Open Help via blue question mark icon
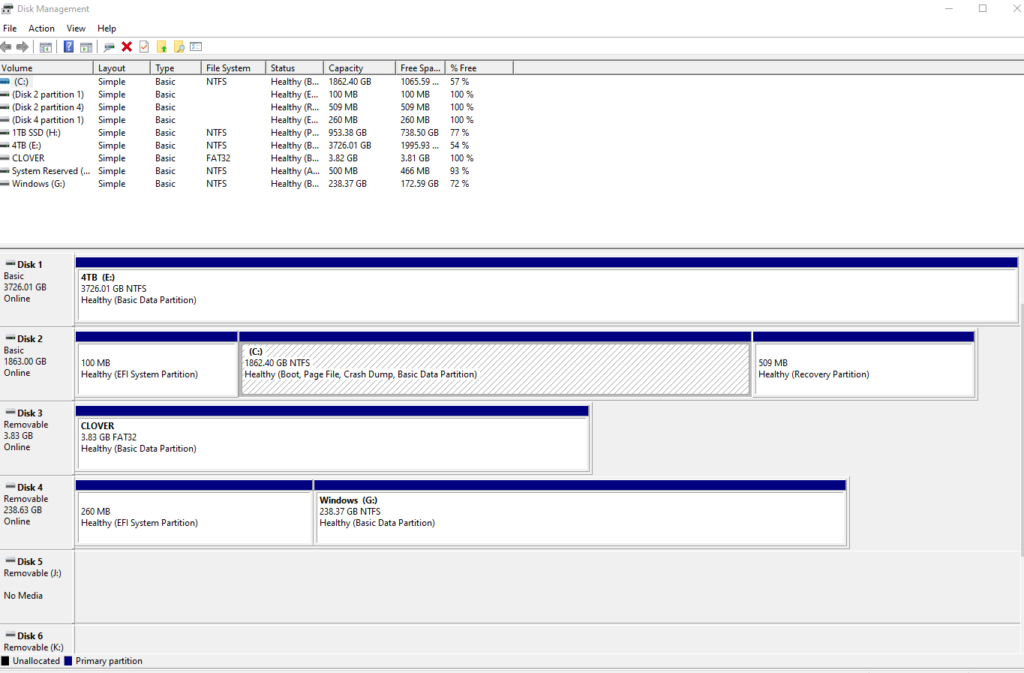The height and width of the screenshot is (673, 1024). [x=69, y=47]
